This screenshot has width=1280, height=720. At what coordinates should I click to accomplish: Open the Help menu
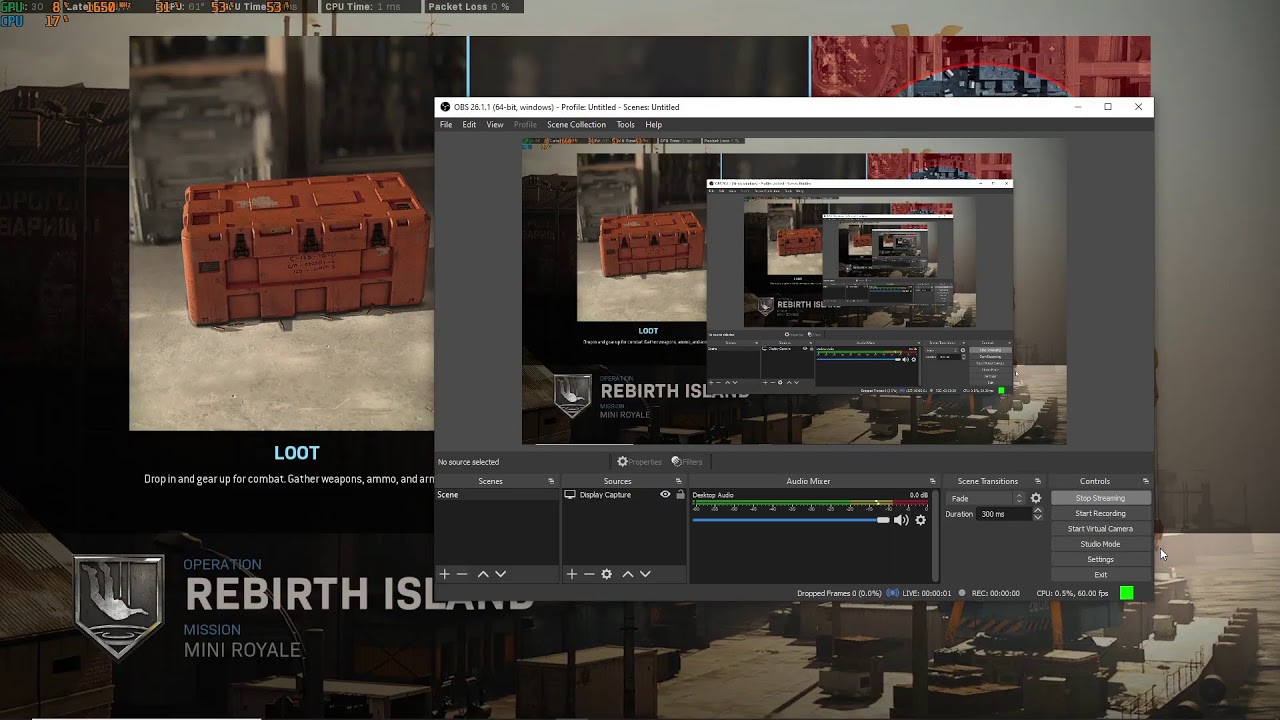653,125
